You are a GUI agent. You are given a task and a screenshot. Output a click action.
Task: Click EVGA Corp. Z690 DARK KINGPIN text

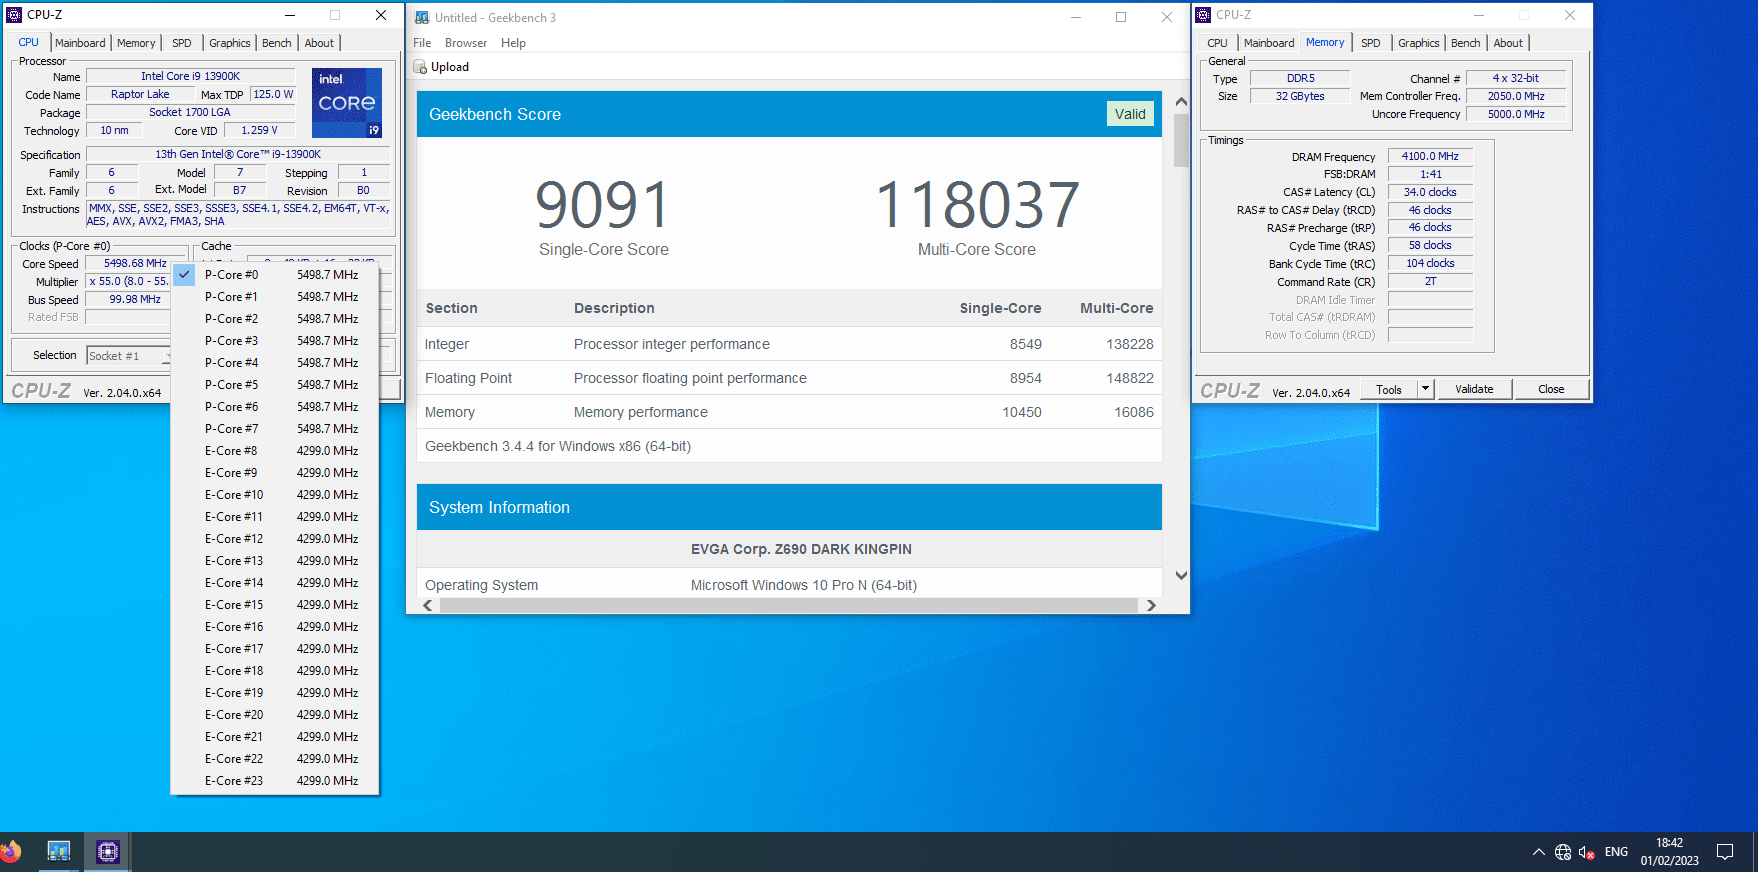[801, 549]
